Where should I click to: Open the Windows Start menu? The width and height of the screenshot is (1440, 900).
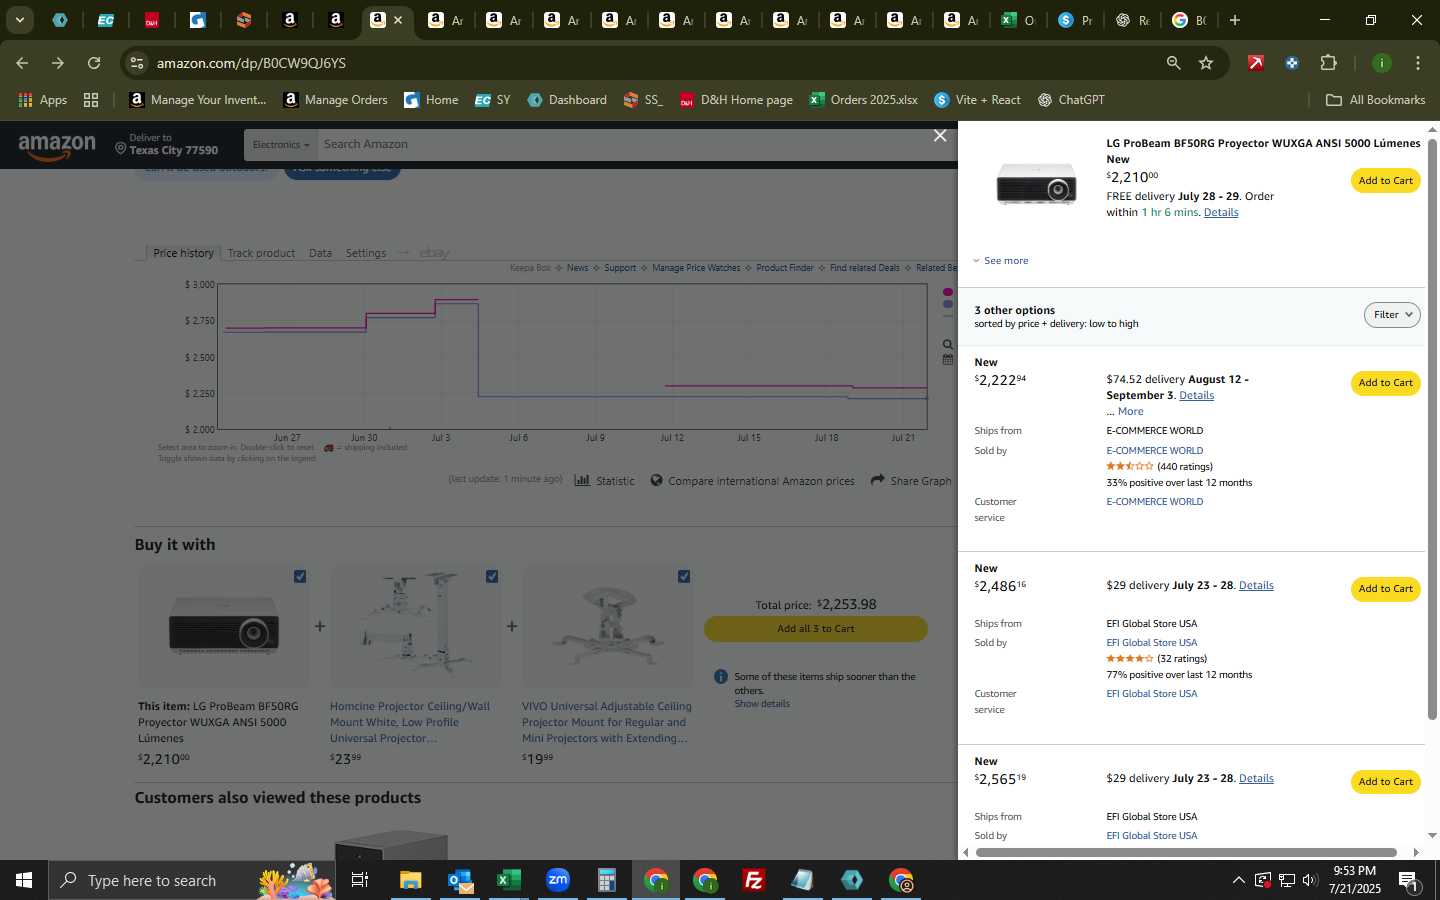click(x=24, y=880)
